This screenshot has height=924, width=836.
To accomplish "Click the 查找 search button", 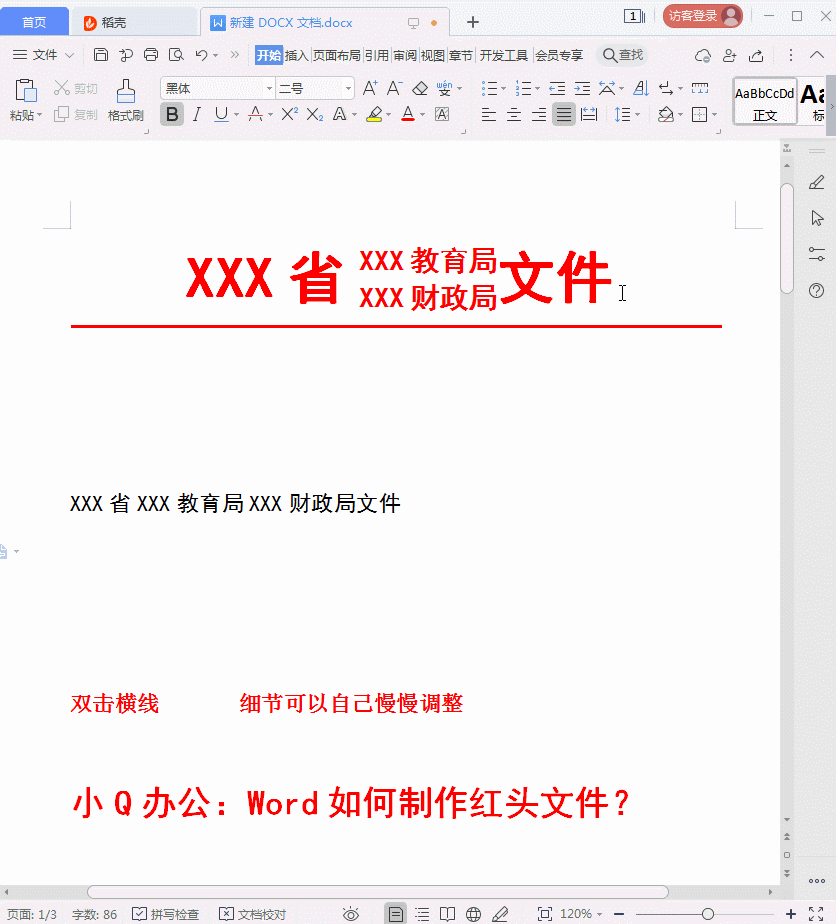I will pyautogui.click(x=621, y=55).
